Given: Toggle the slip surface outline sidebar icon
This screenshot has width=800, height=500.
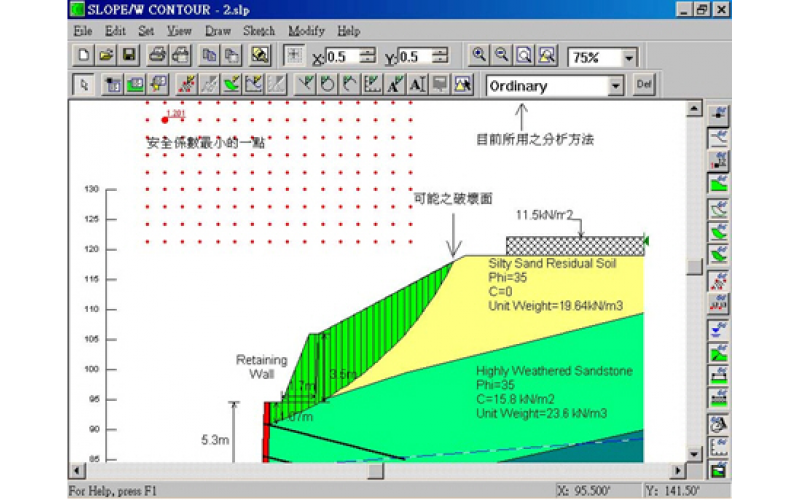Looking at the screenshot, I should tap(718, 209).
